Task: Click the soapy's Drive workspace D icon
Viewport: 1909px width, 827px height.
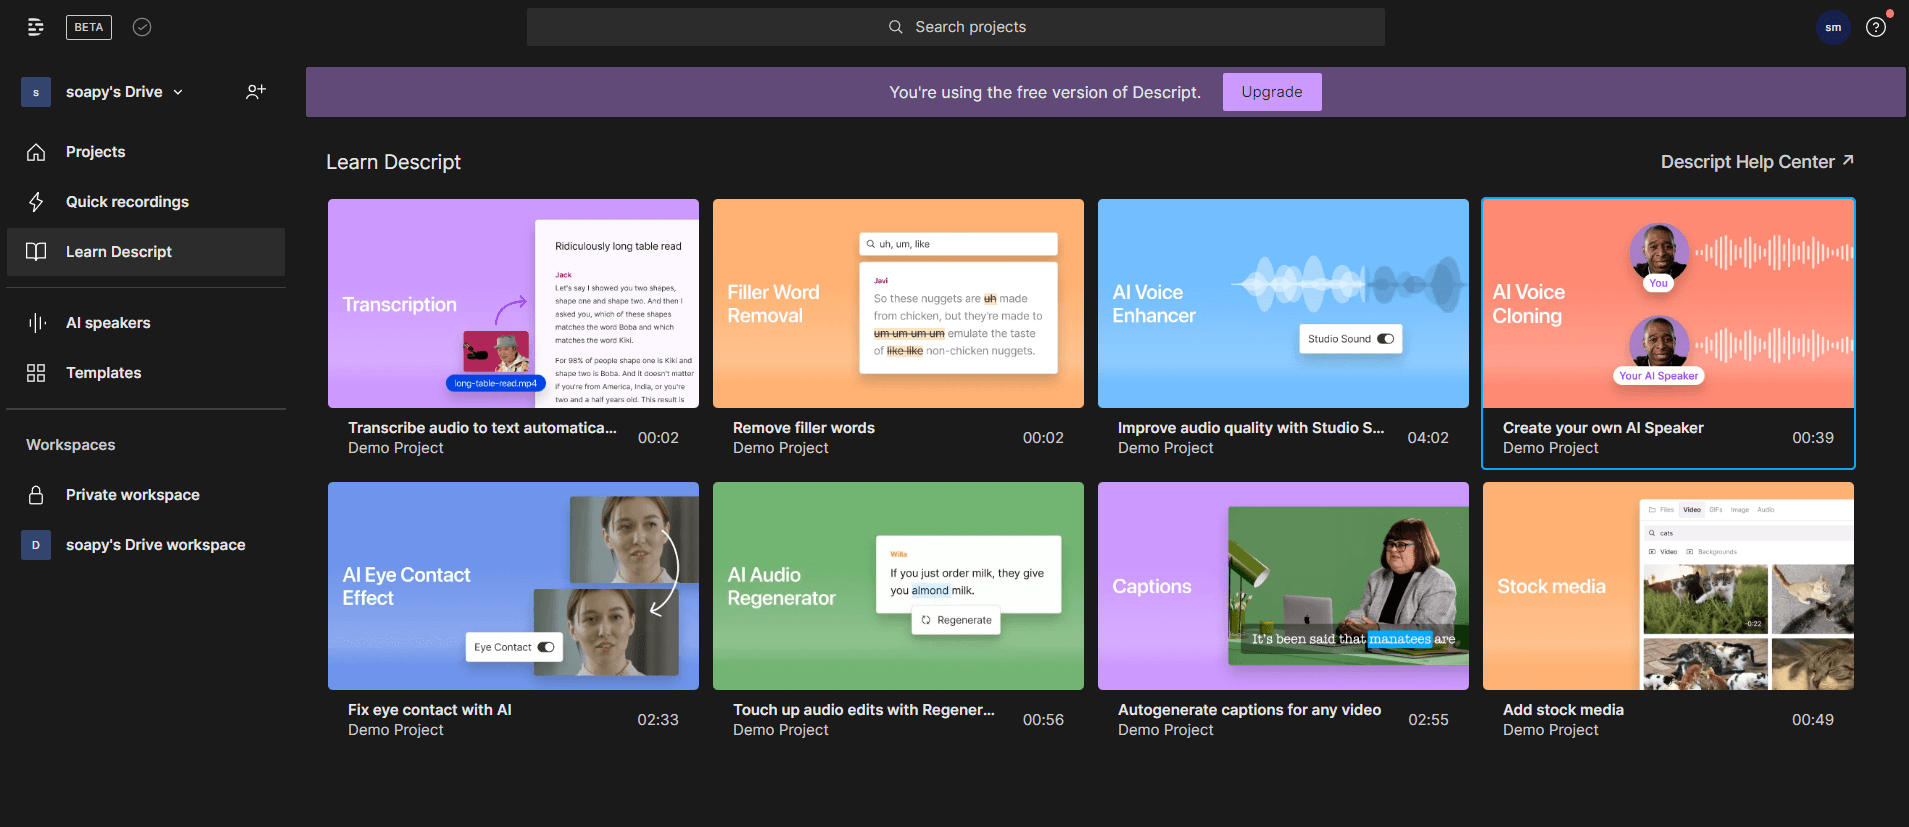Action: point(36,545)
